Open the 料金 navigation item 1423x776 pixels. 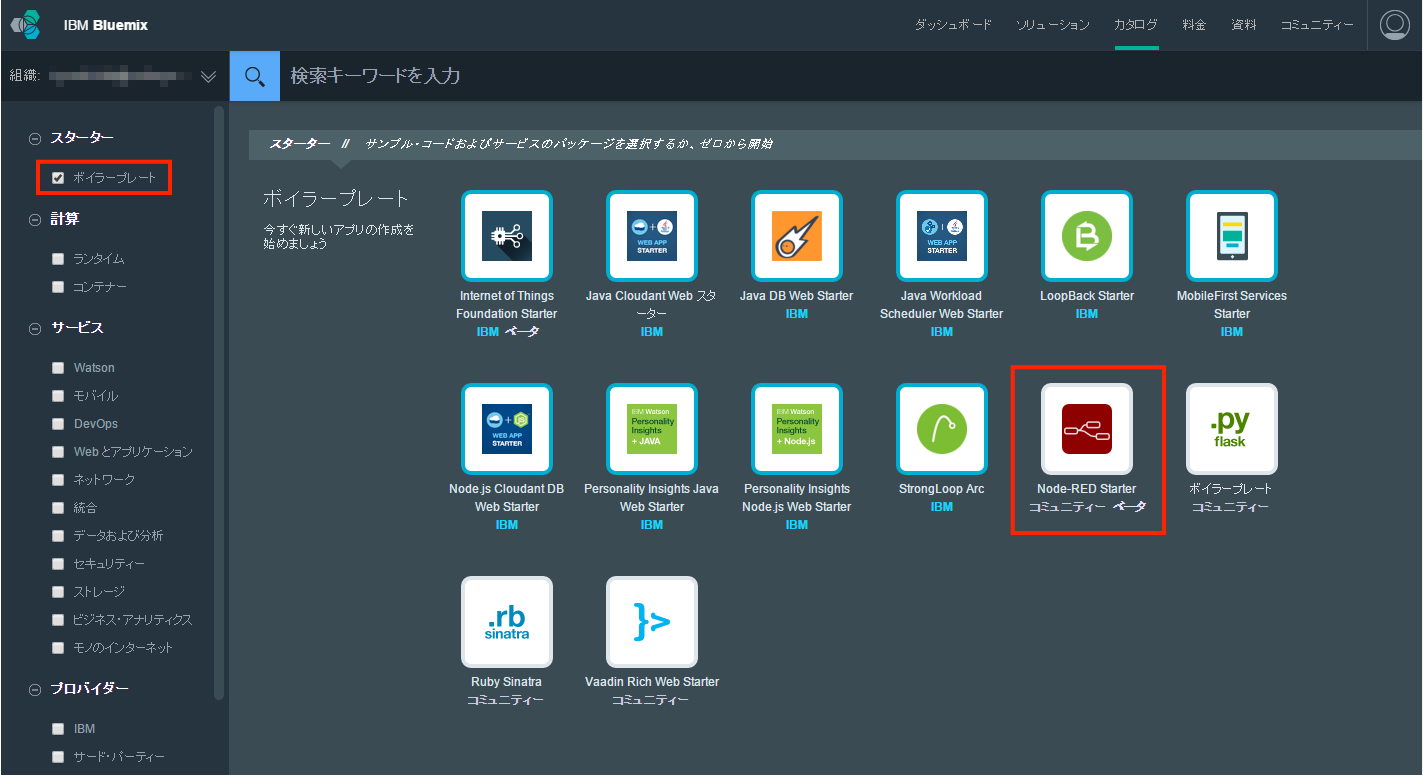tap(1194, 25)
